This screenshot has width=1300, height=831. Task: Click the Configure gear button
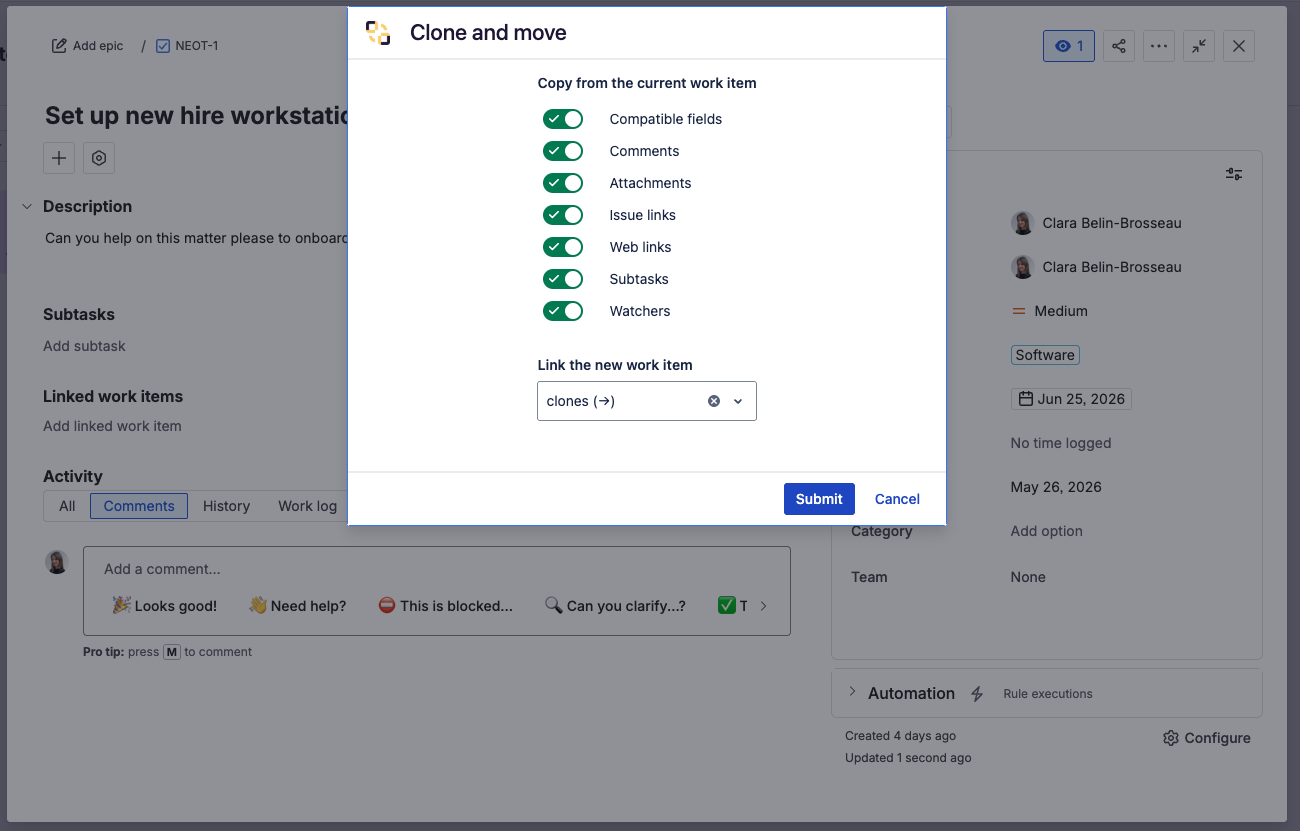1207,738
